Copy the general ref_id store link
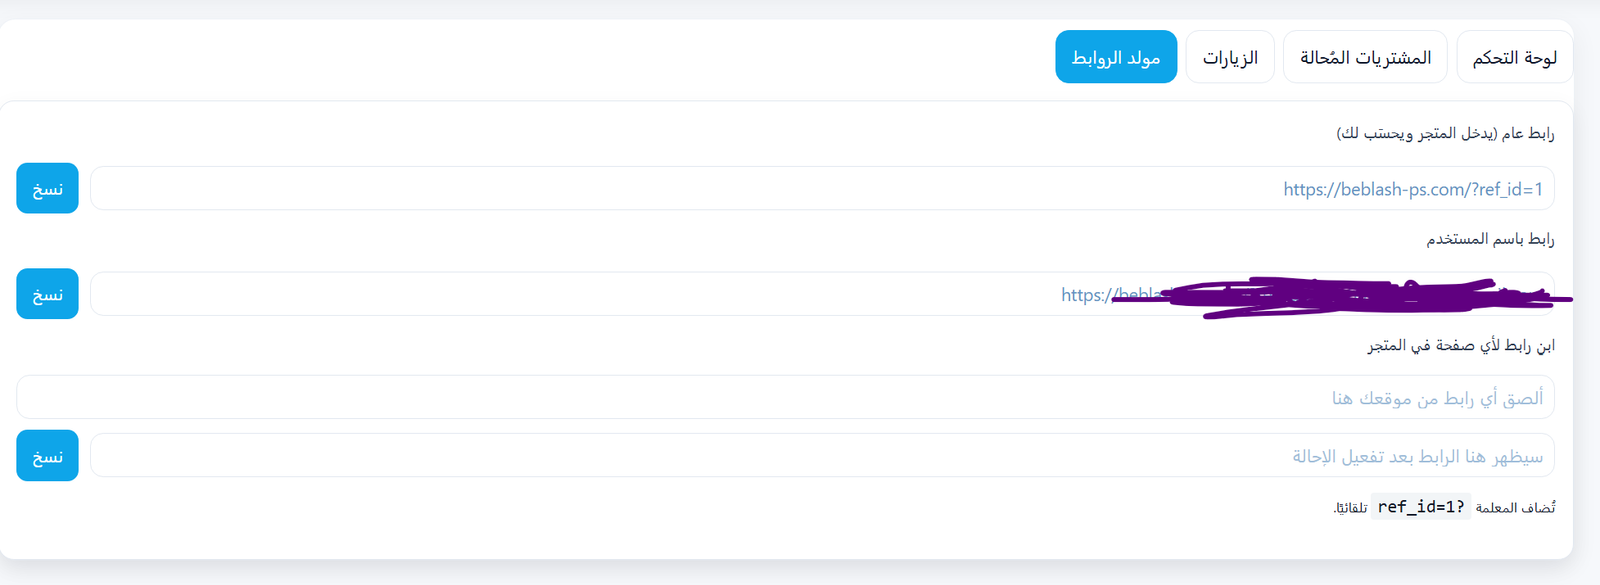Screen dimensions: 1600x585 [47, 188]
